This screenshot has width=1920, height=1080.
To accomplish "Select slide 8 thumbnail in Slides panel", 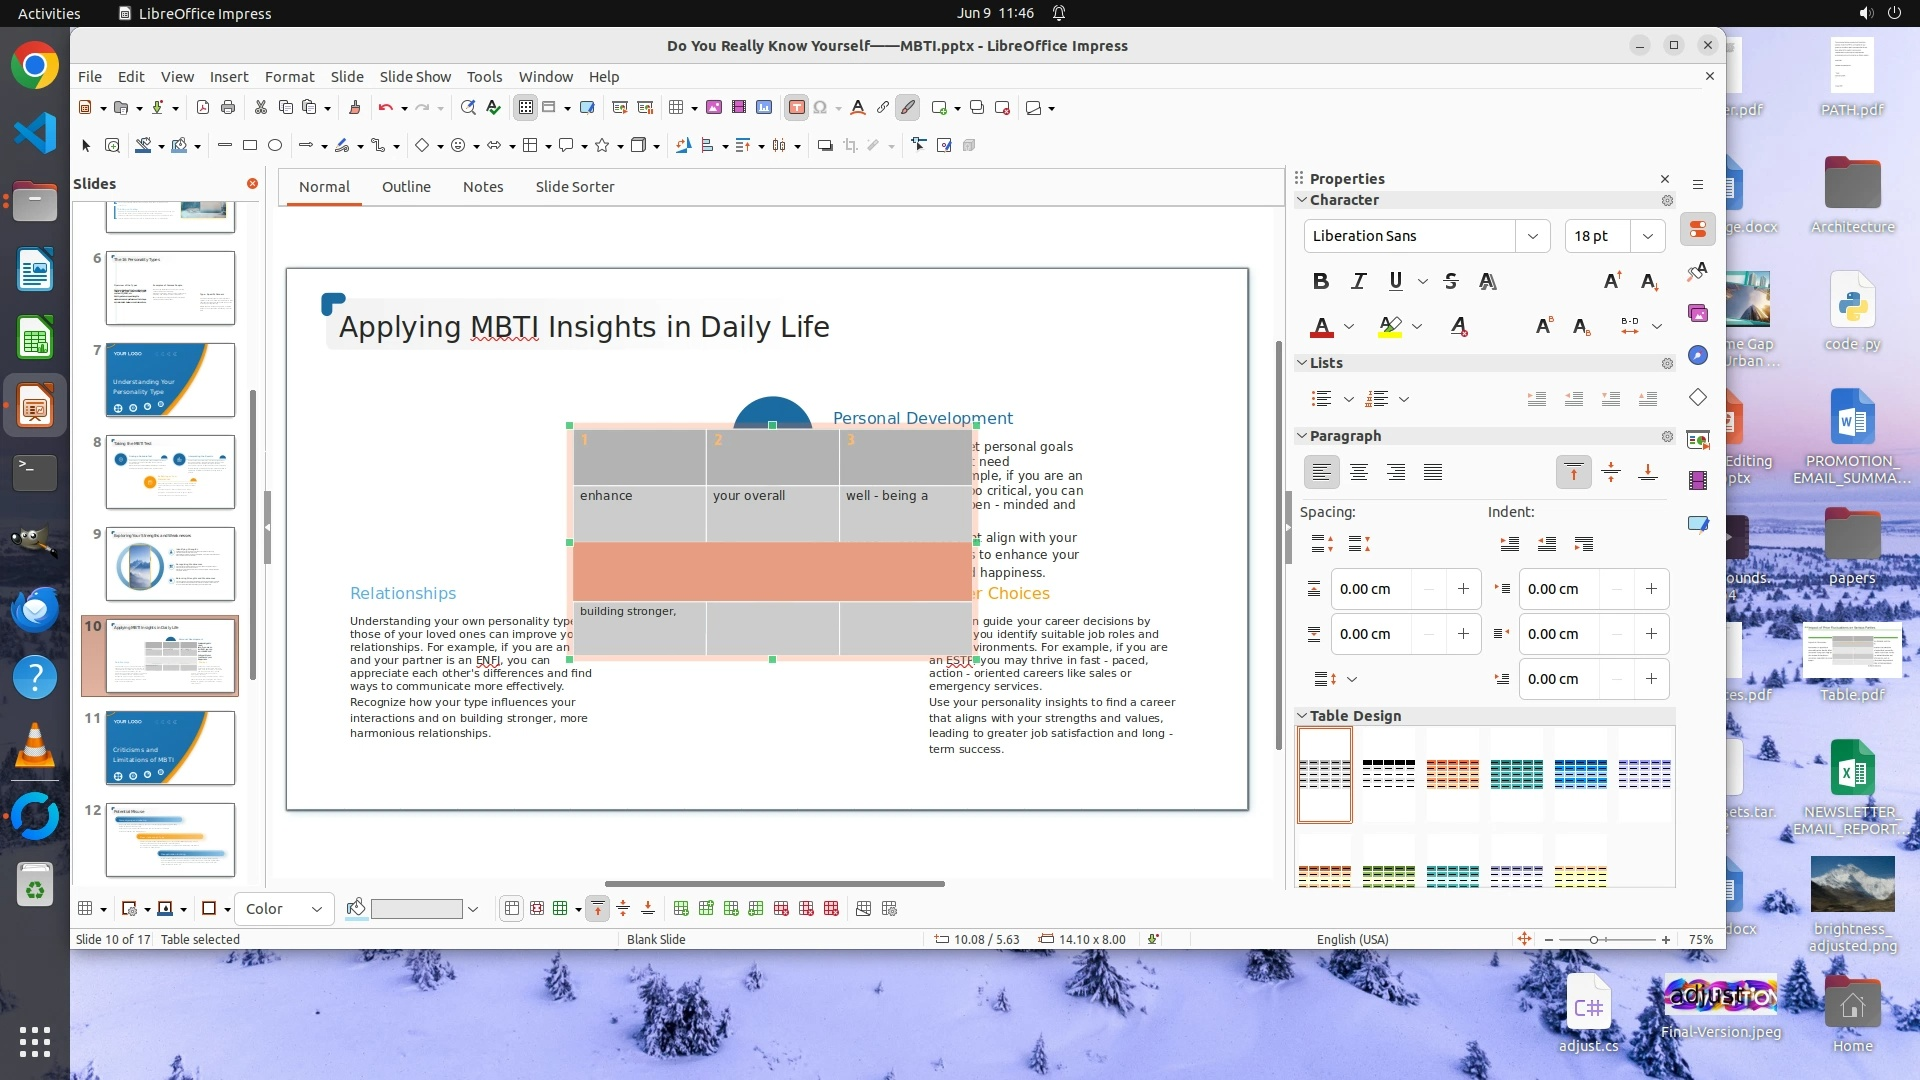I will [x=170, y=471].
